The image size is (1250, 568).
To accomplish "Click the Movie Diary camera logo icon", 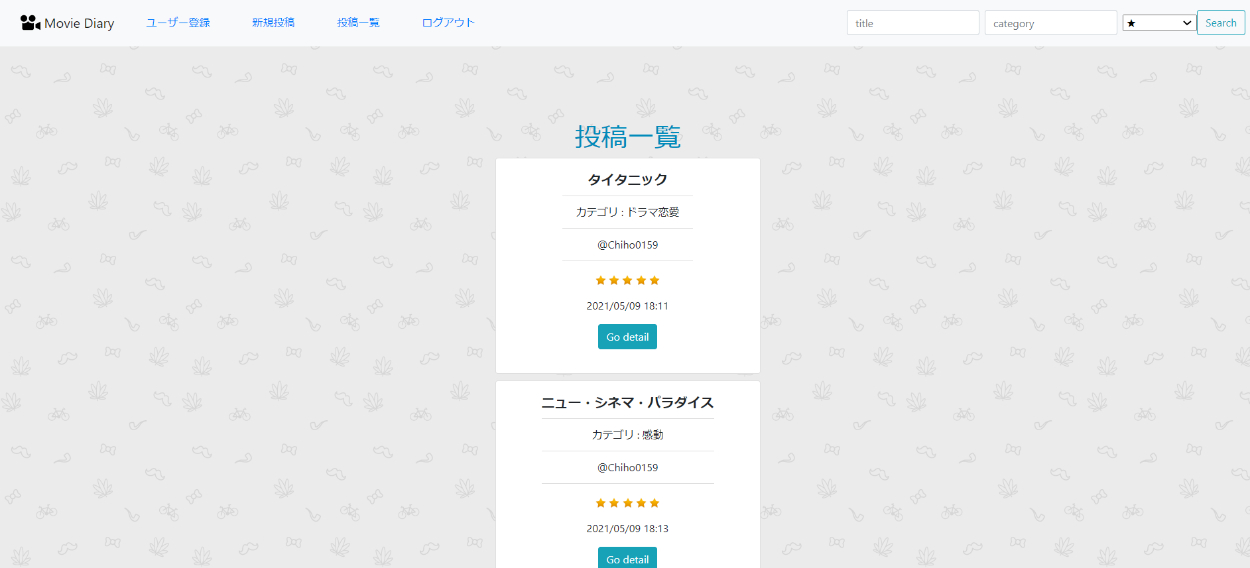I will [x=30, y=22].
